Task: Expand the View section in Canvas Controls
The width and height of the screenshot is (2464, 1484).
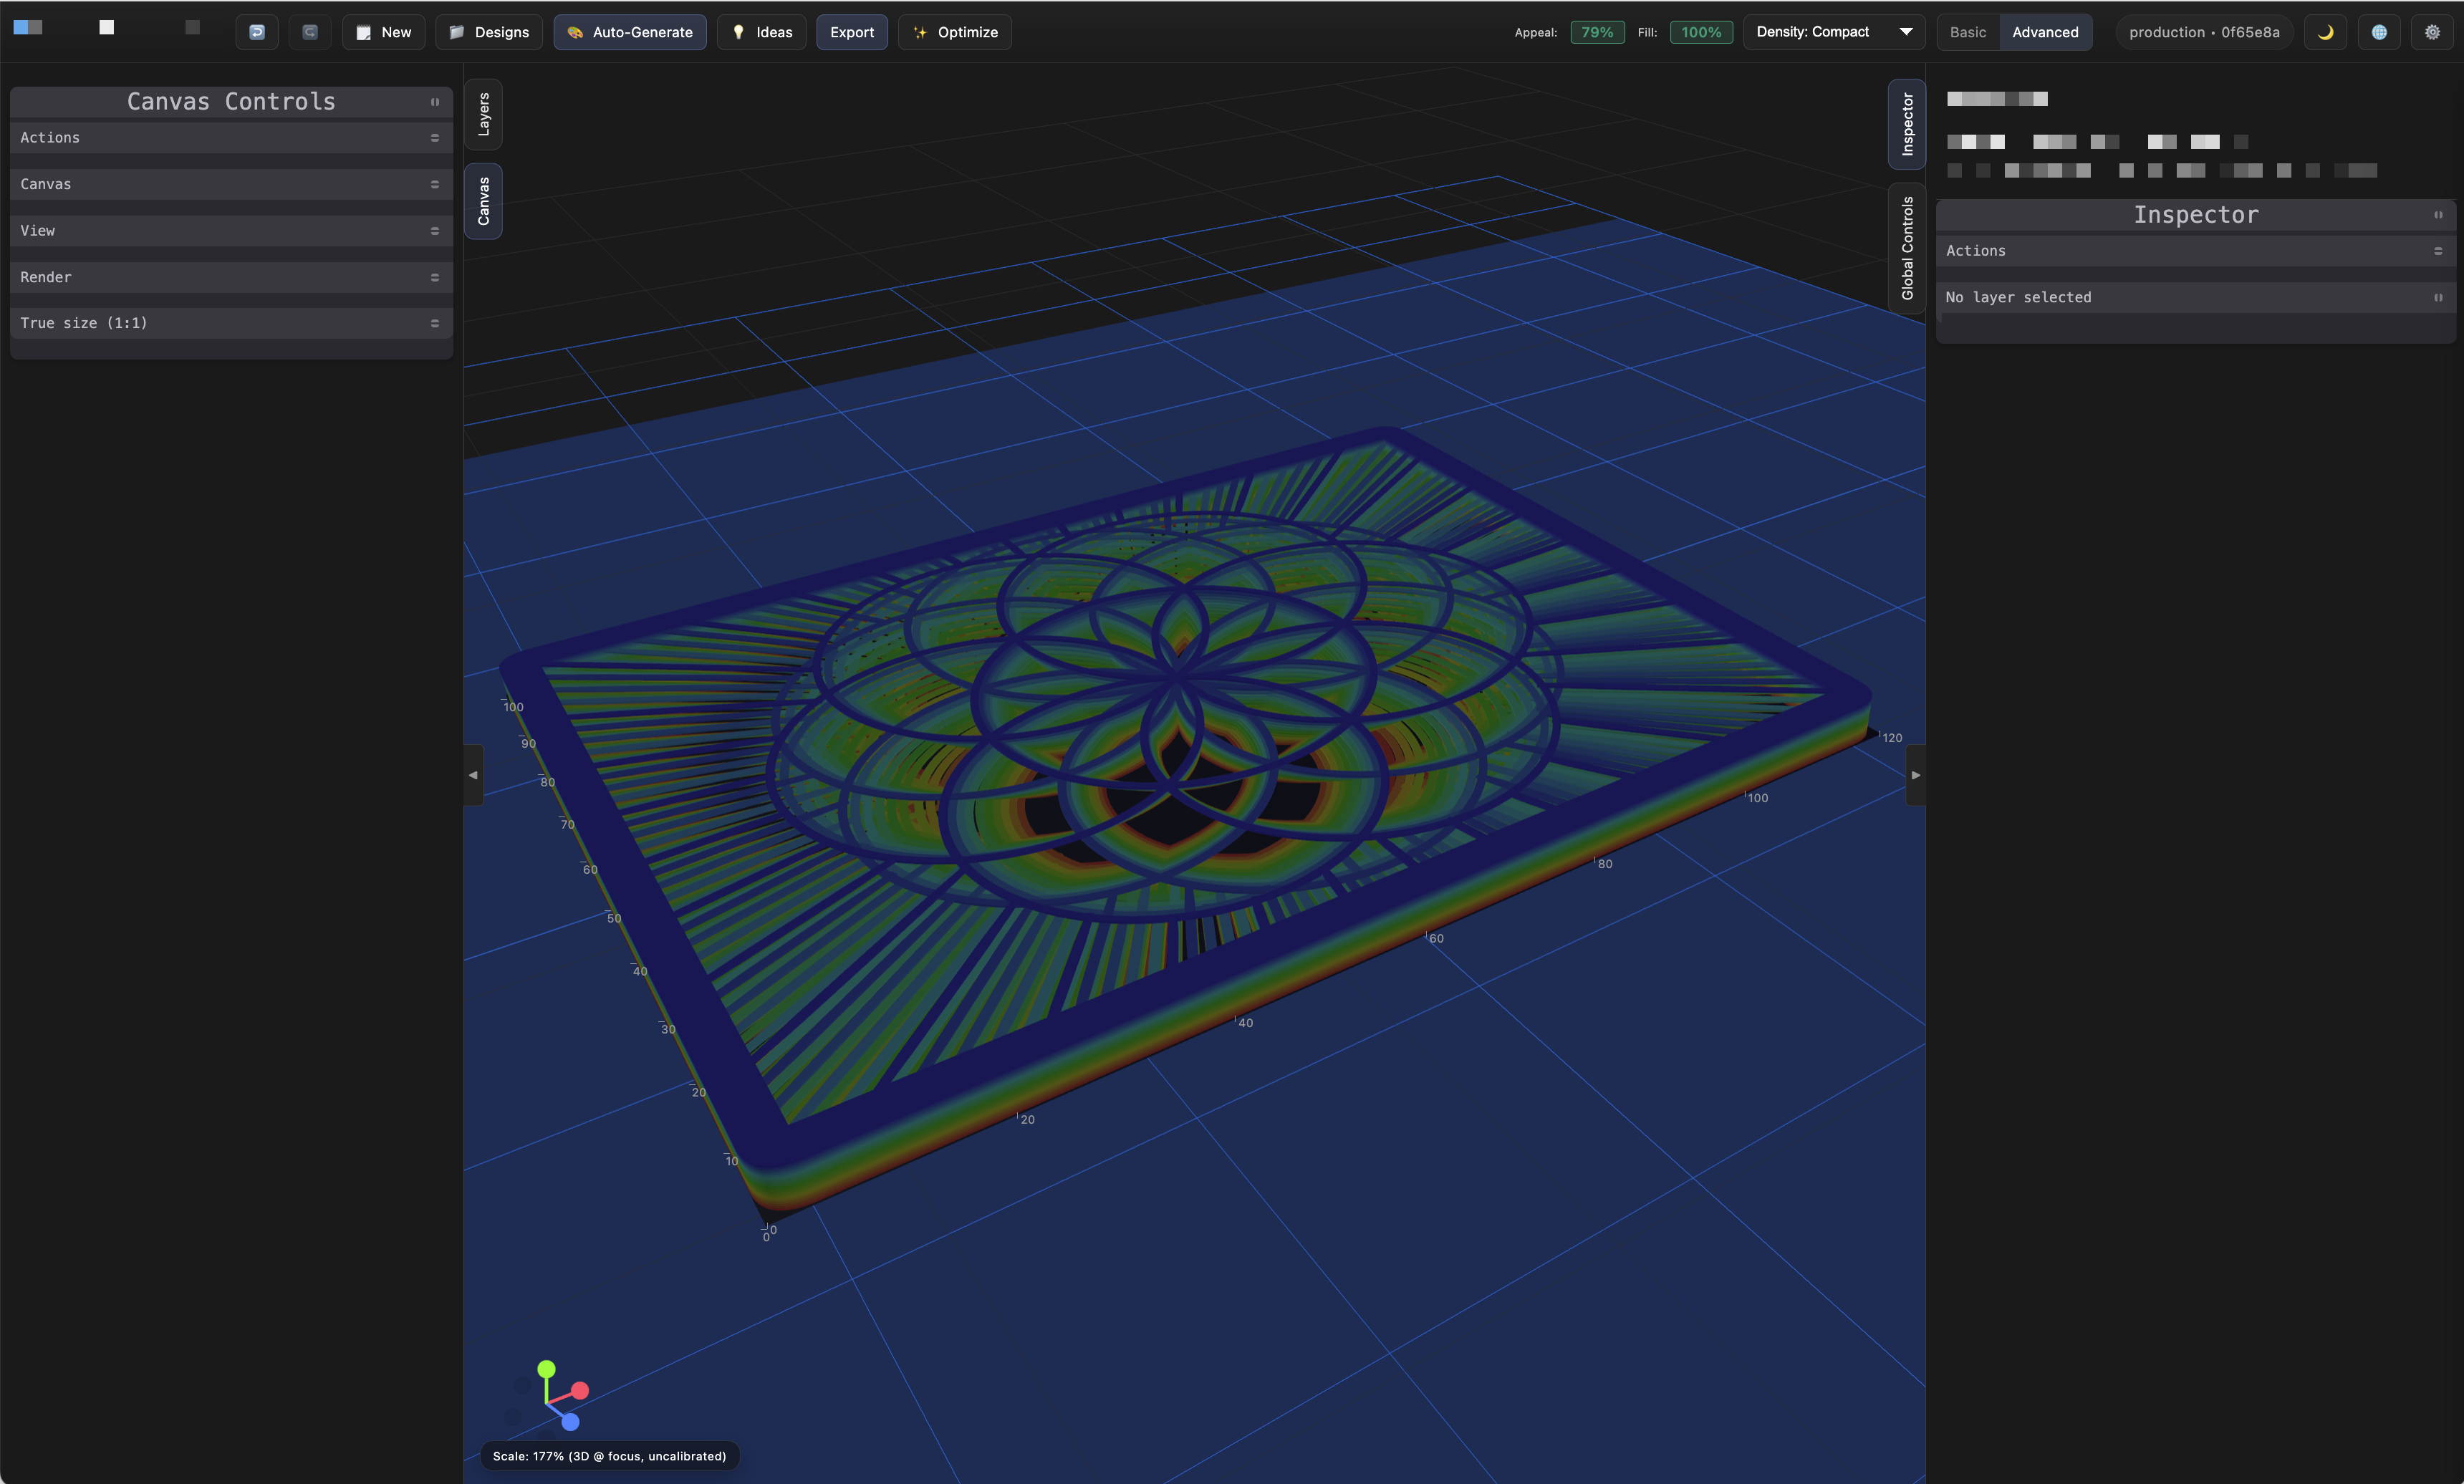Action: 230,231
